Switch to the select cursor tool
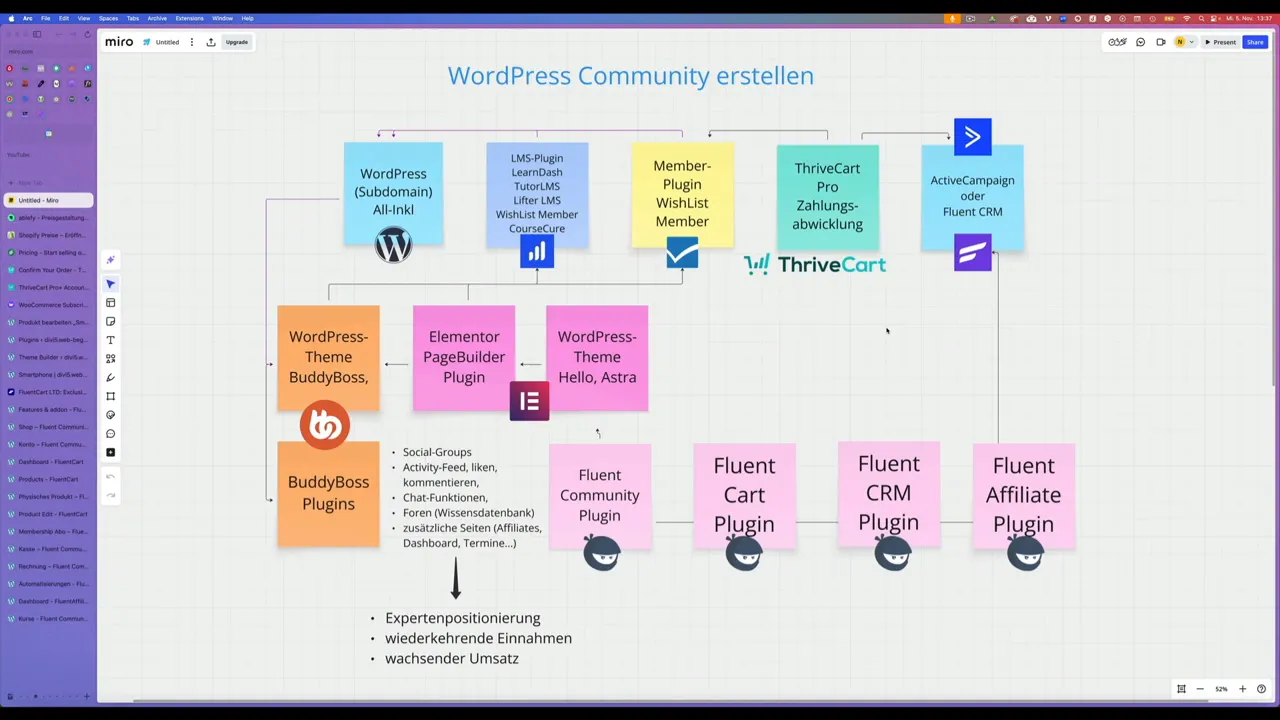Image resolution: width=1280 pixels, height=720 pixels. coord(110,284)
